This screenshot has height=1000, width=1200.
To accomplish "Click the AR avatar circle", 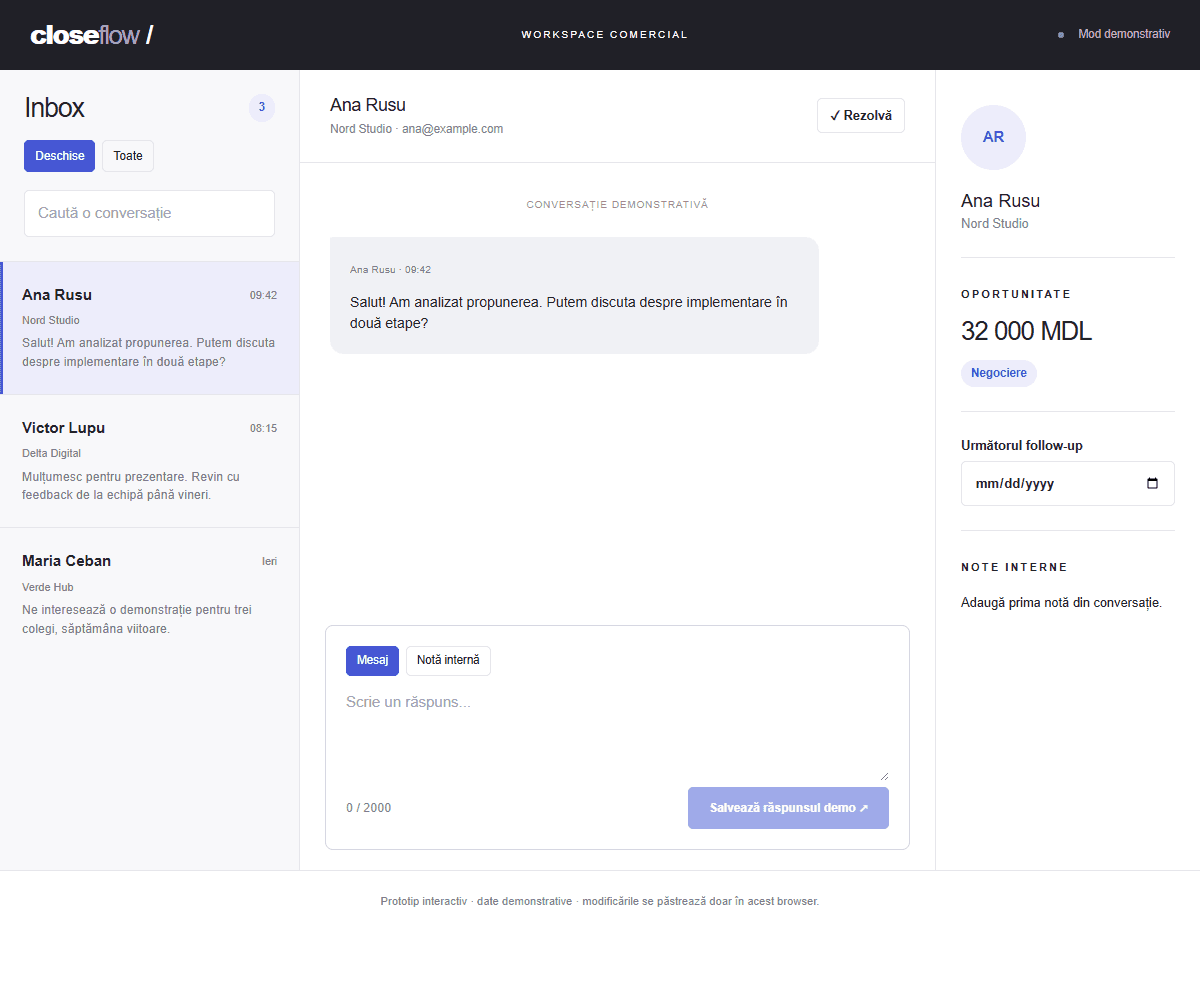I will pyautogui.click(x=993, y=137).
